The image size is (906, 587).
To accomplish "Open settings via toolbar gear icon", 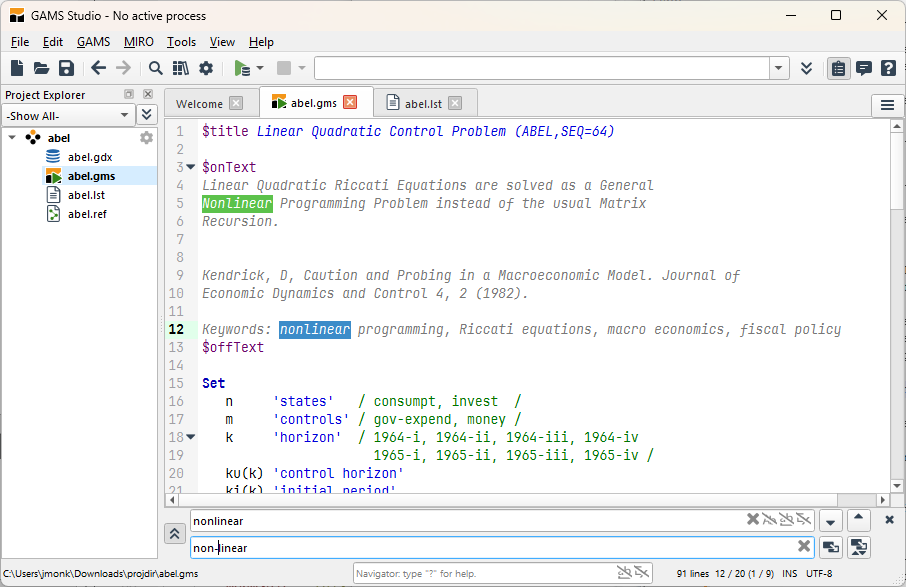I will [206, 68].
